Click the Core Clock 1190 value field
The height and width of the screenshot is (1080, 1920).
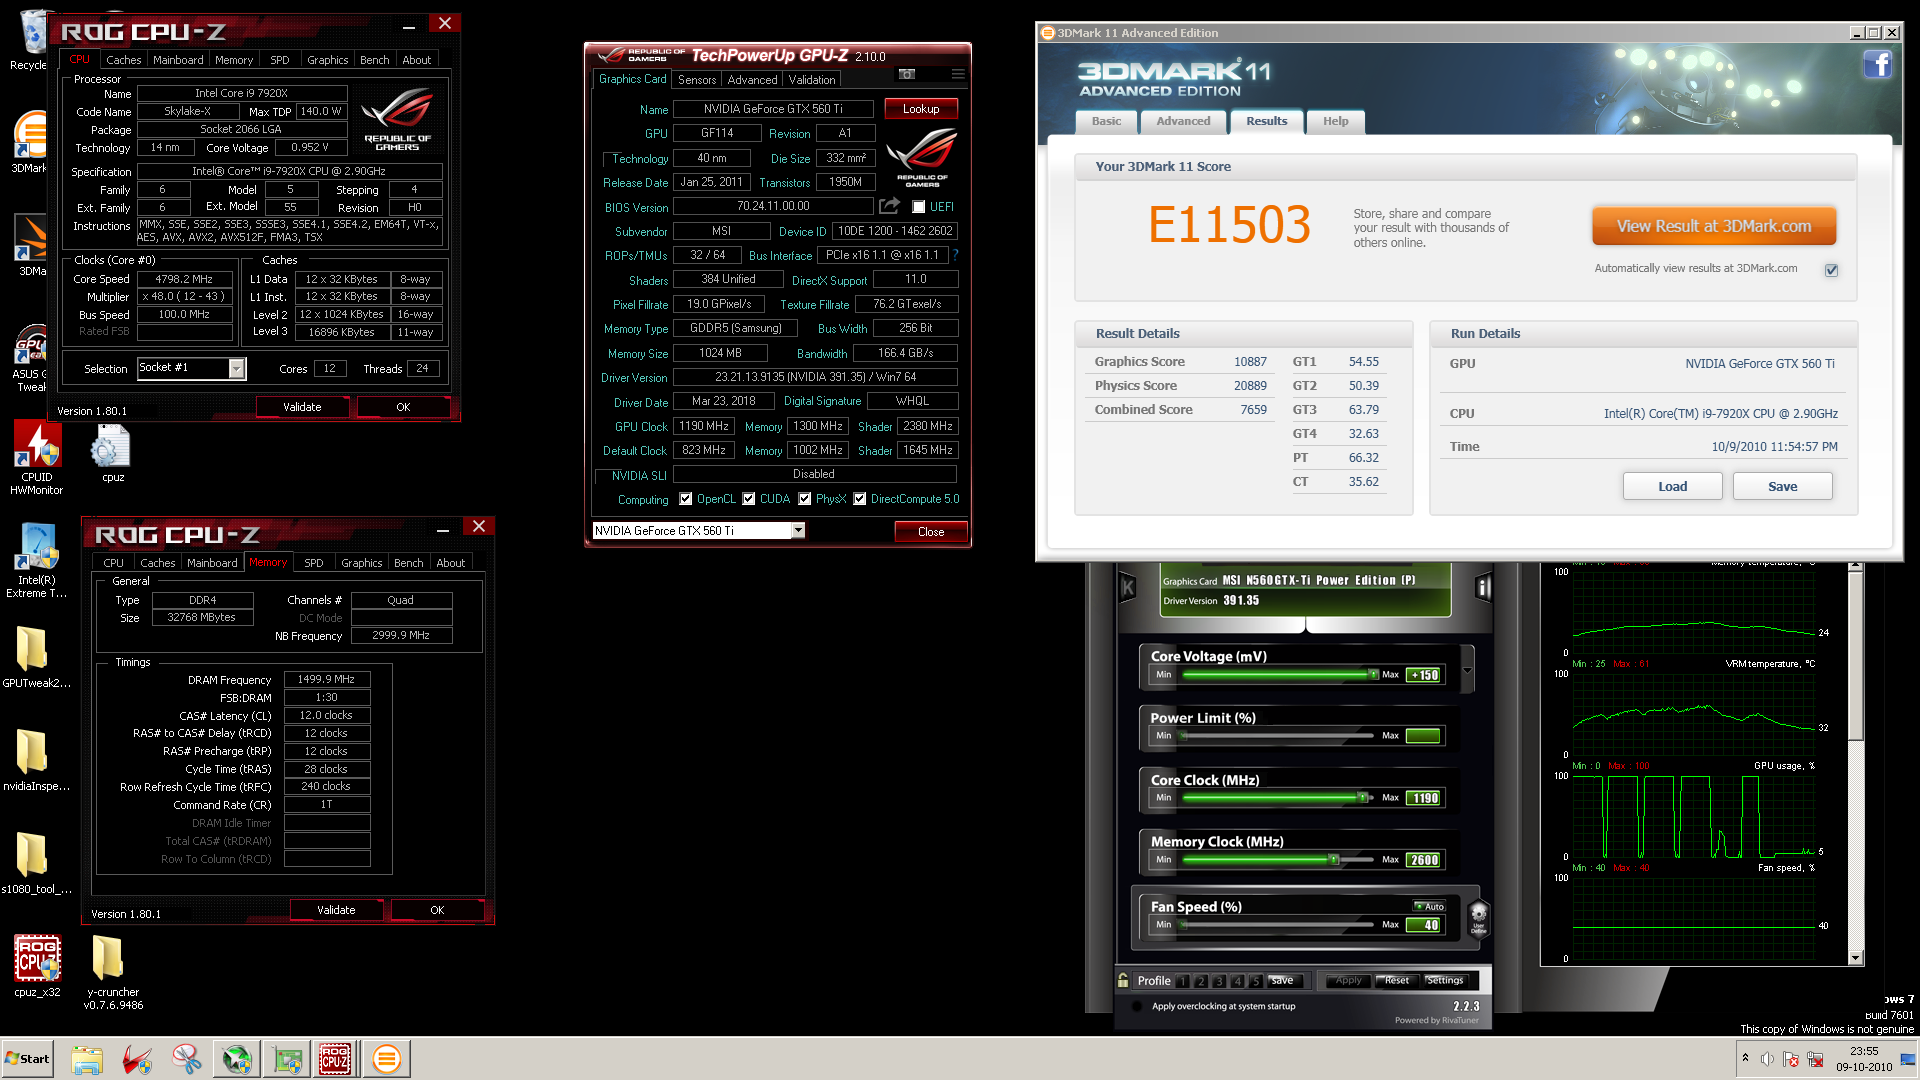(x=1424, y=798)
